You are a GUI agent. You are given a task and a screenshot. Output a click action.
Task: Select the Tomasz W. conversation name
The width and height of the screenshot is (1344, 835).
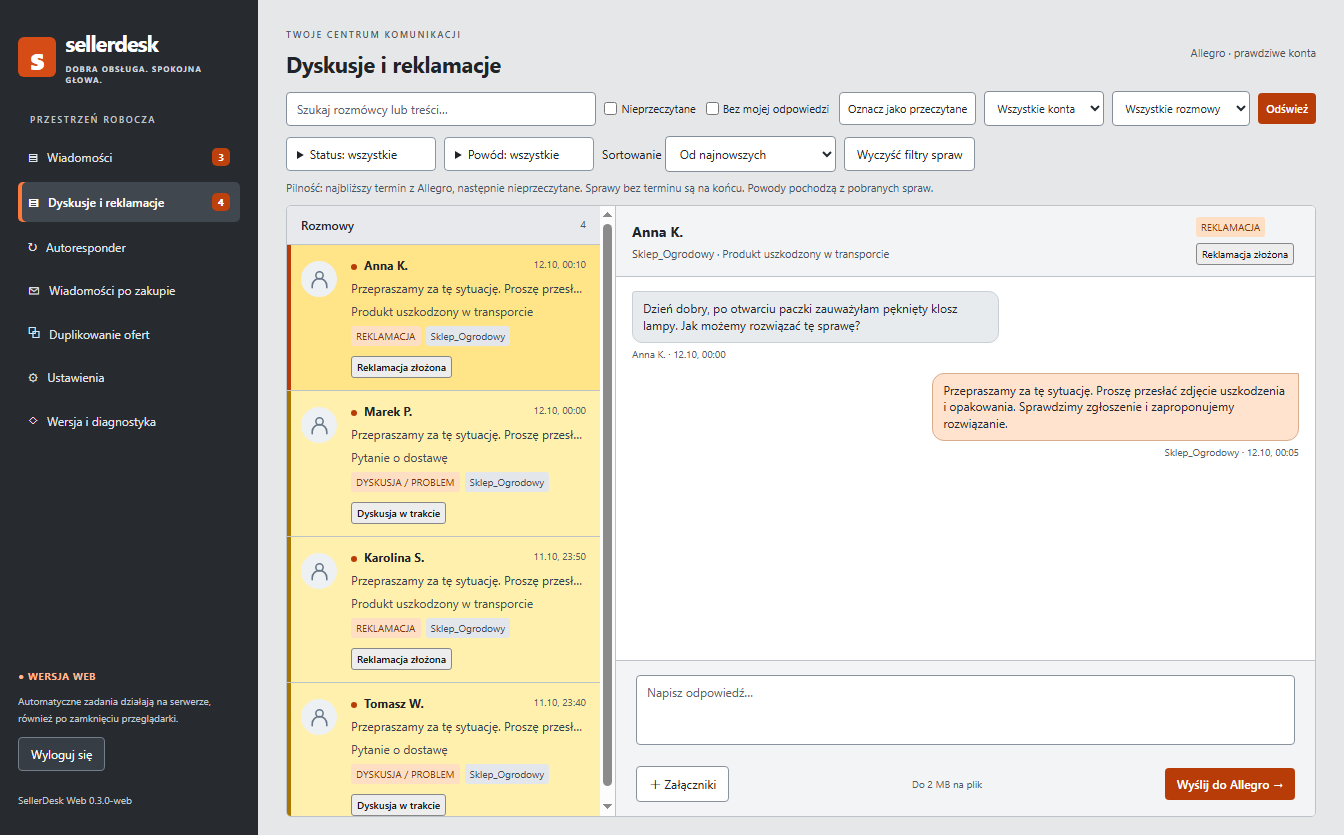[x=394, y=704]
